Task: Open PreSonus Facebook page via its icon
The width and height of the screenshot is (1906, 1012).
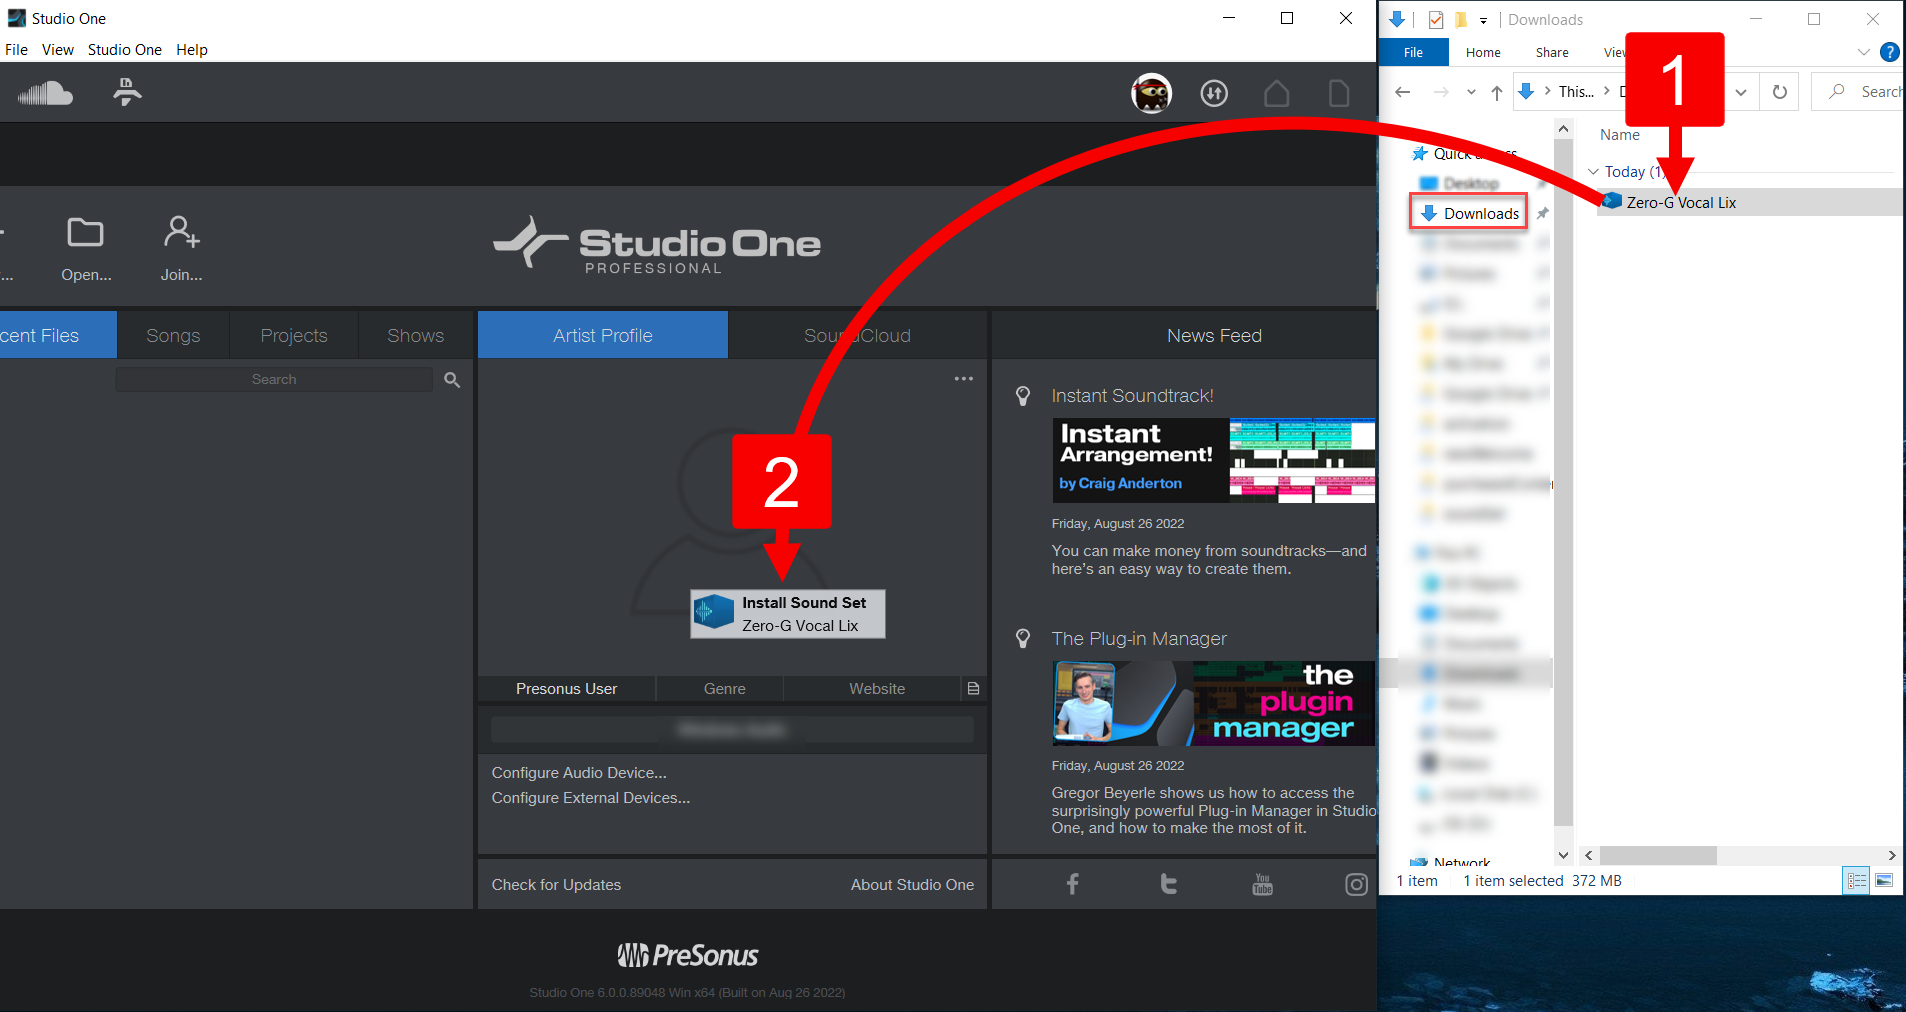Action: 1071,884
